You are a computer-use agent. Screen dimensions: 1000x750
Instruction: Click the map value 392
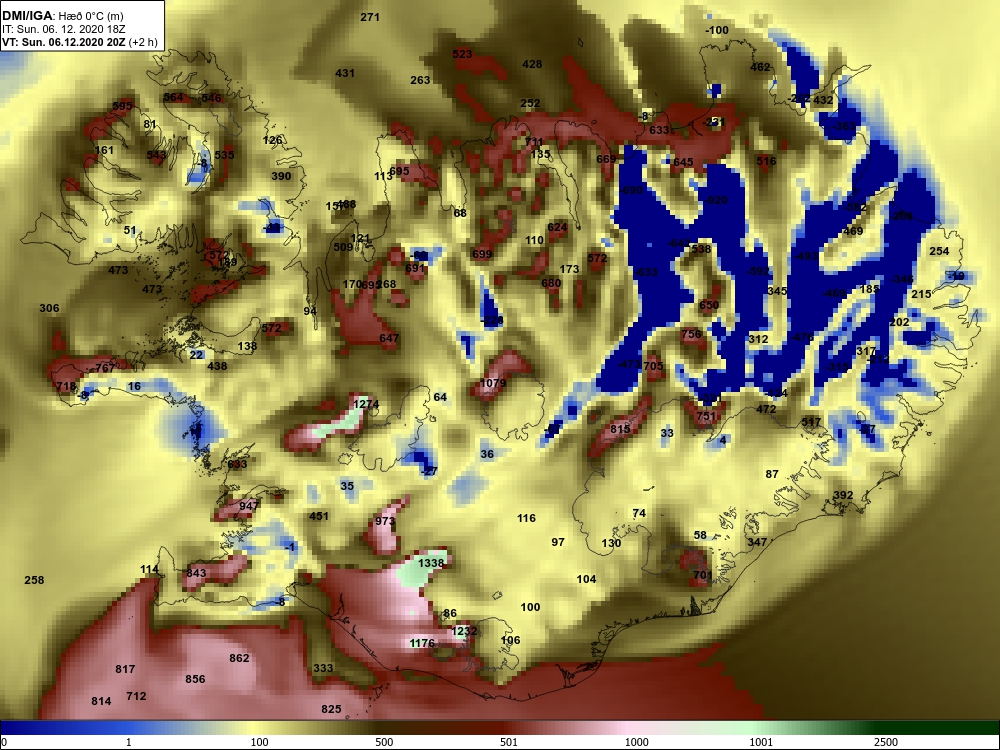843,496
